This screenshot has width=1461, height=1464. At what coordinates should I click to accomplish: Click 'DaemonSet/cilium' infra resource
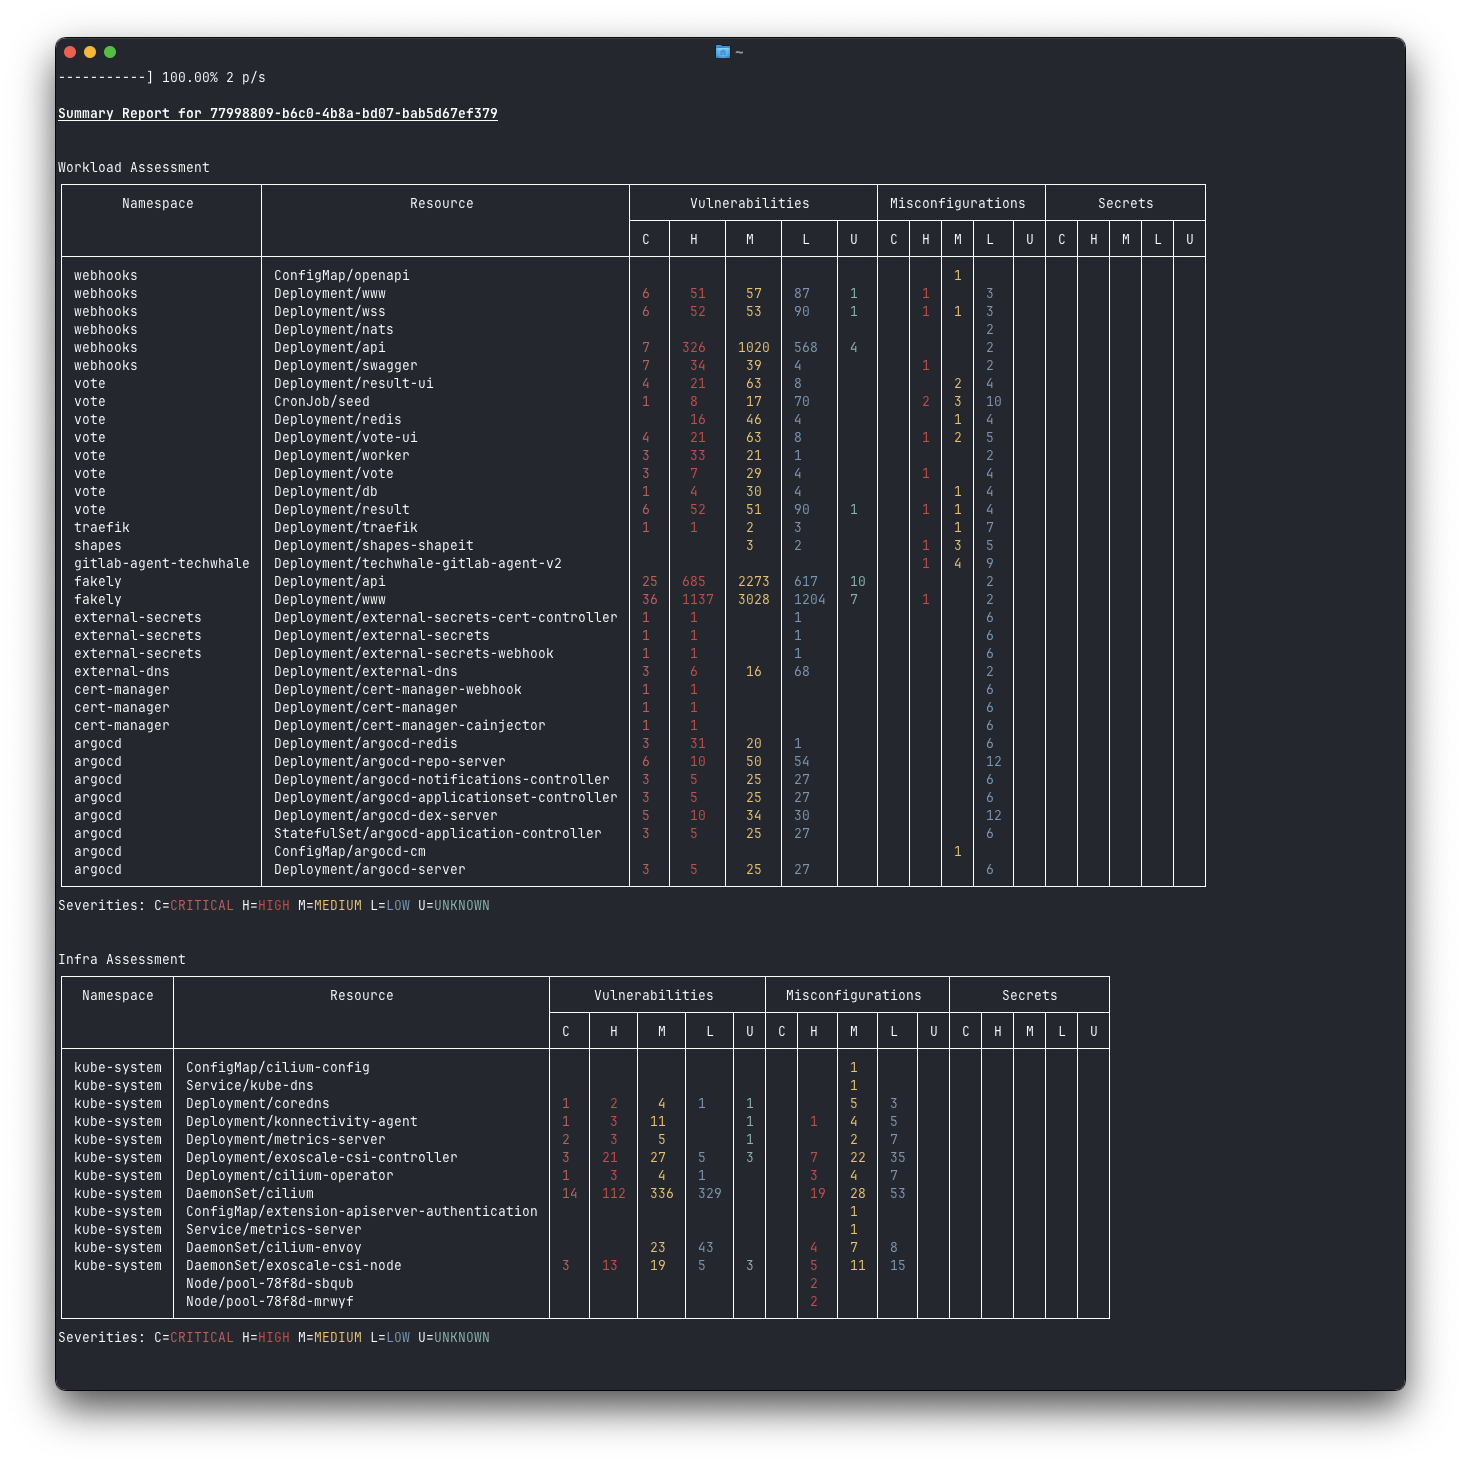click(250, 1194)
